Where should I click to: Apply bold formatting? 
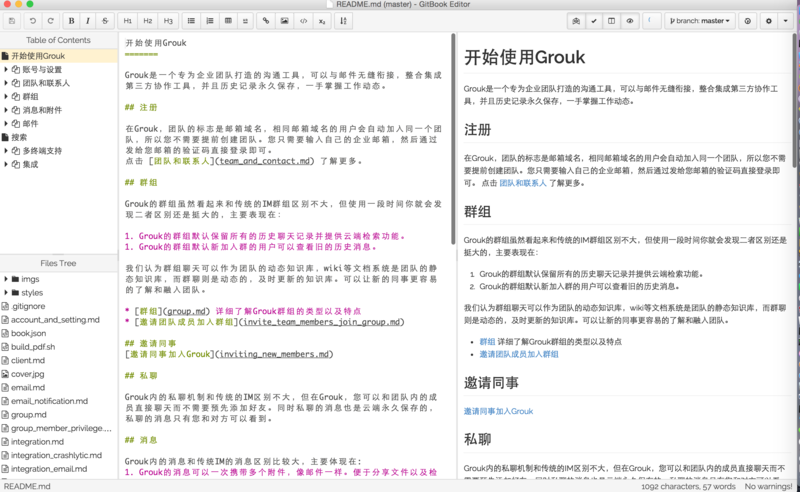tap(71, 21)
